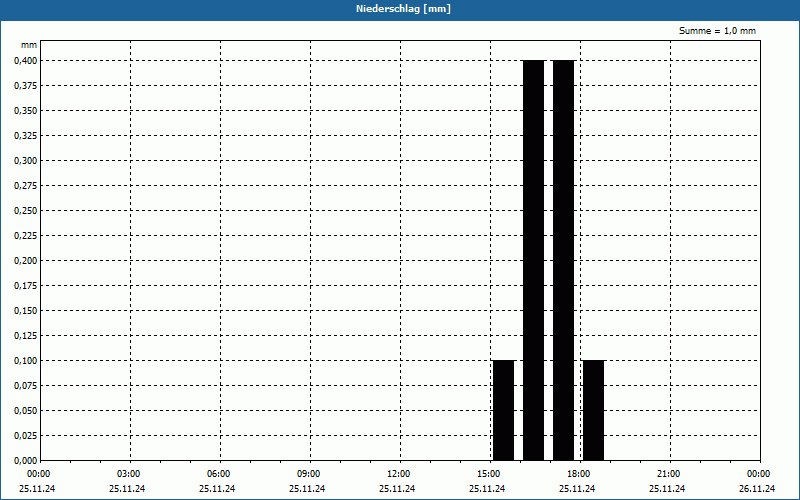Image resolution: width=800 pixels, height=500 pixels.
Task: Click the 0,200 y-axis value
Action: pyautogui.click(x=26, y=261)
